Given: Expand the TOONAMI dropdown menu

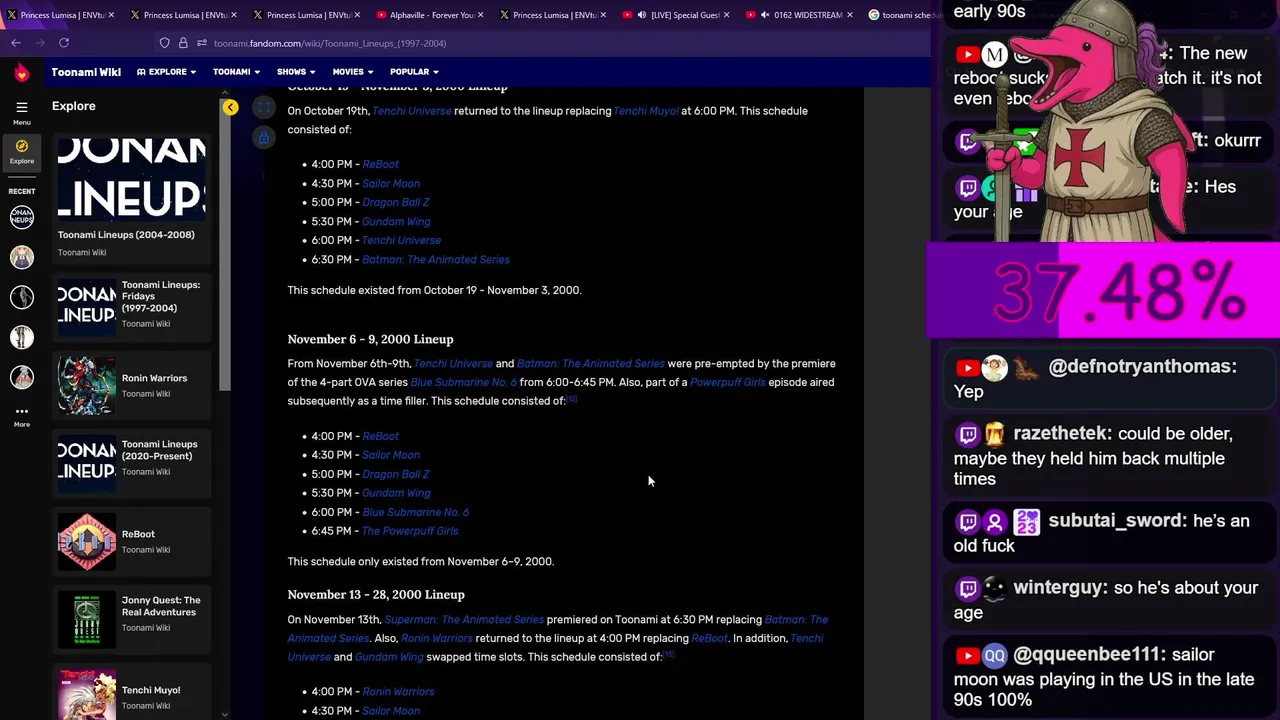Looking at the screenshot, I should coord(236,72).
